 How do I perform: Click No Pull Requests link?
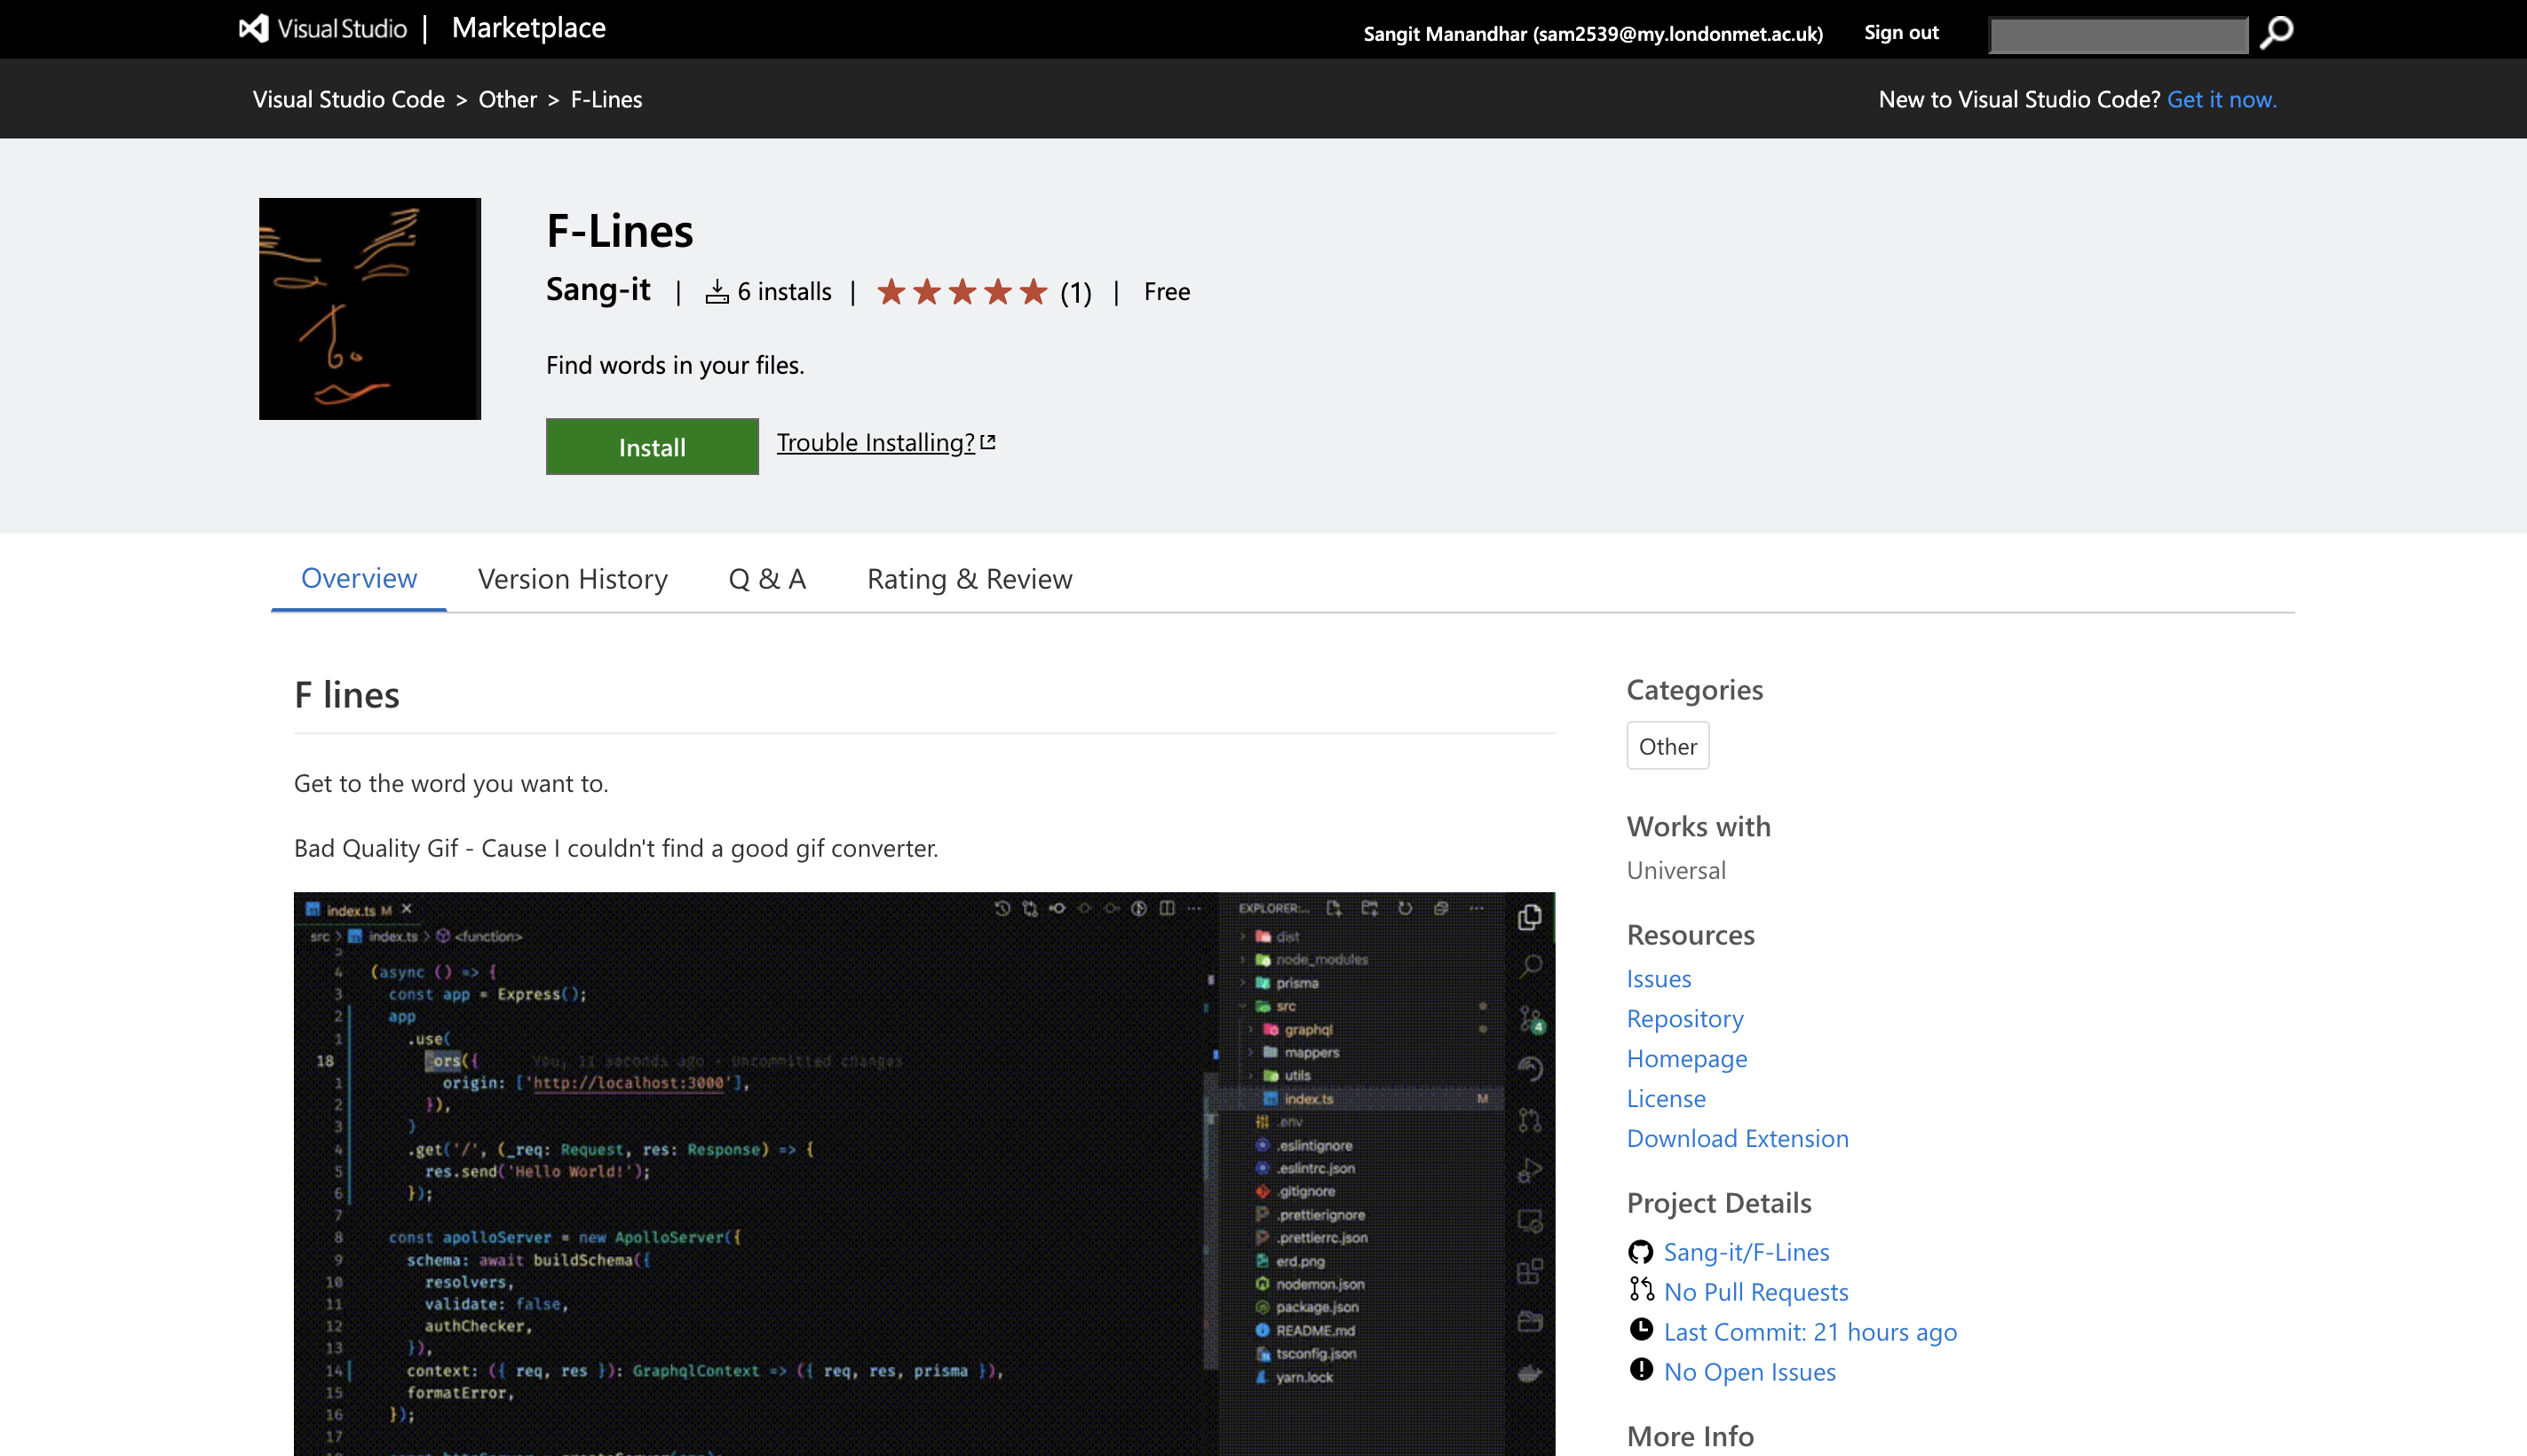[x=1756, y=1292]
